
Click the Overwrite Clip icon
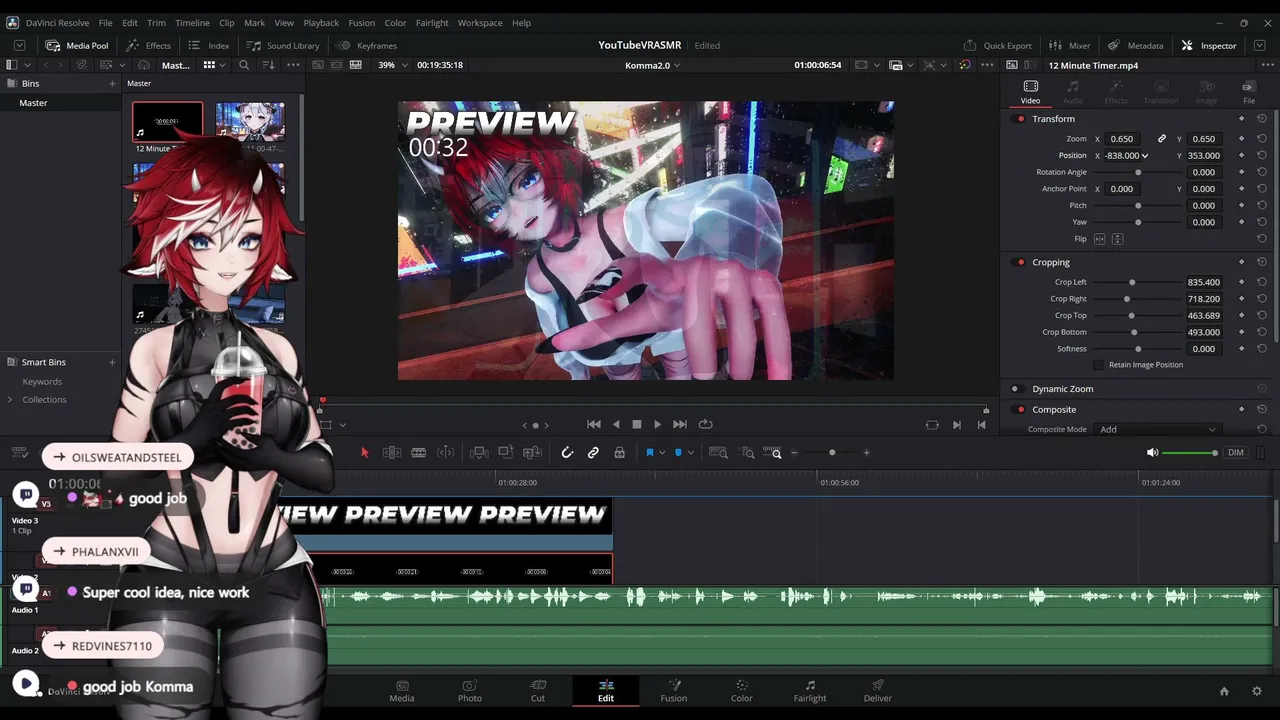[506, 453]
